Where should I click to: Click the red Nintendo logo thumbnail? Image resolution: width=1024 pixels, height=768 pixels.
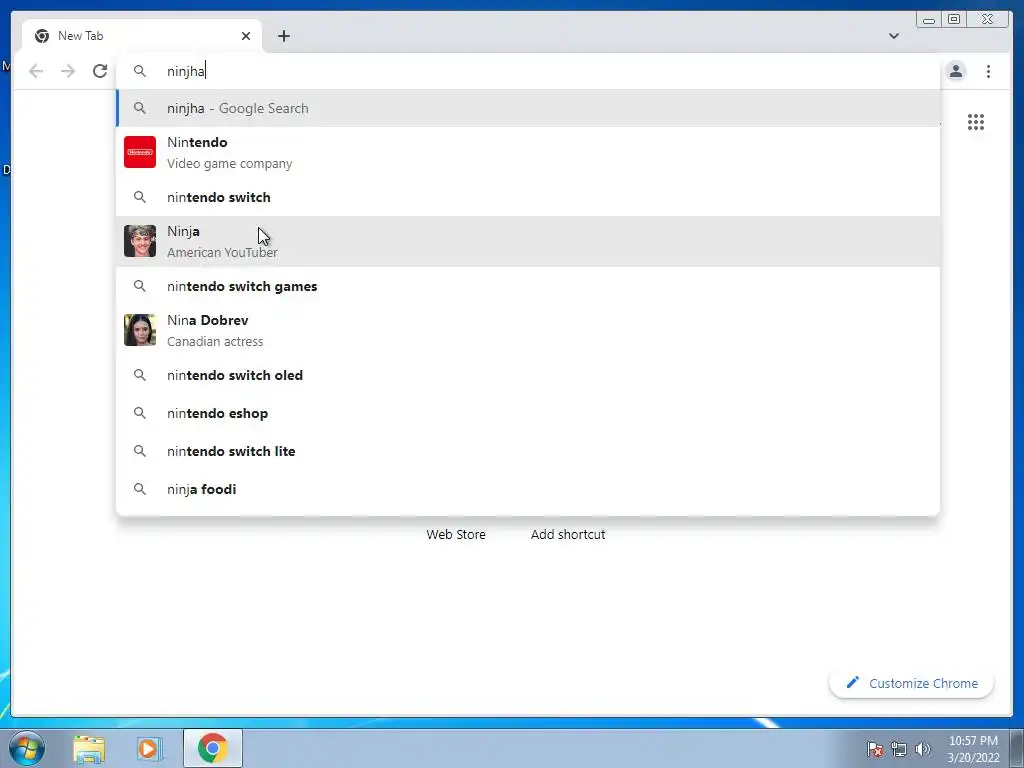pos(140,152)
